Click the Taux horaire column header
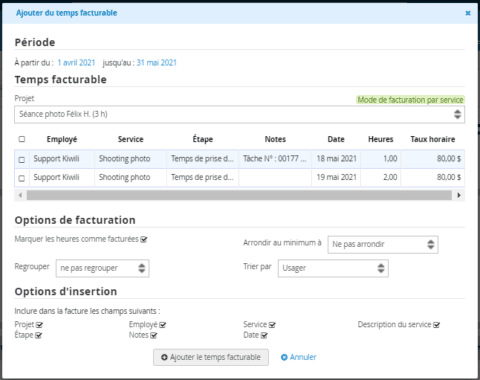This screenshot has width=480, height=380. [x=433, y=139]
